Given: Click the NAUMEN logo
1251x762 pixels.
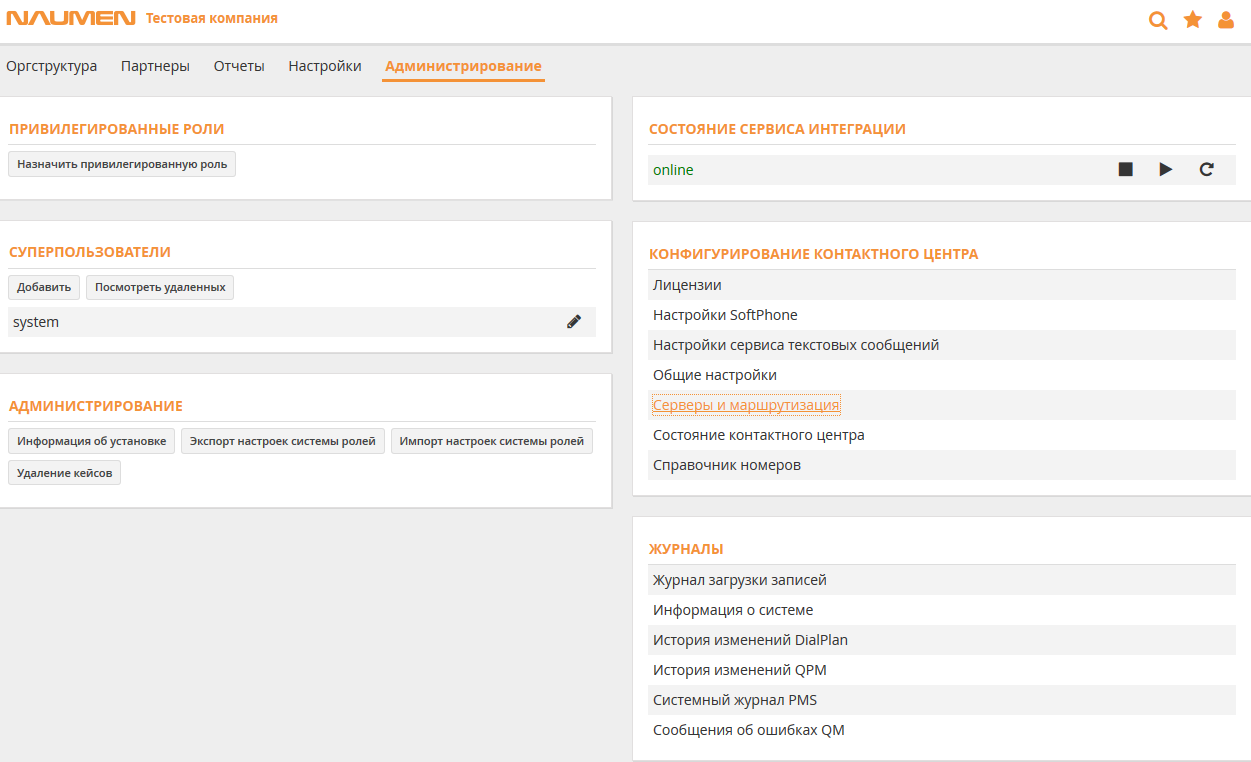Looking at the screenshot, I should pos(70,19).
